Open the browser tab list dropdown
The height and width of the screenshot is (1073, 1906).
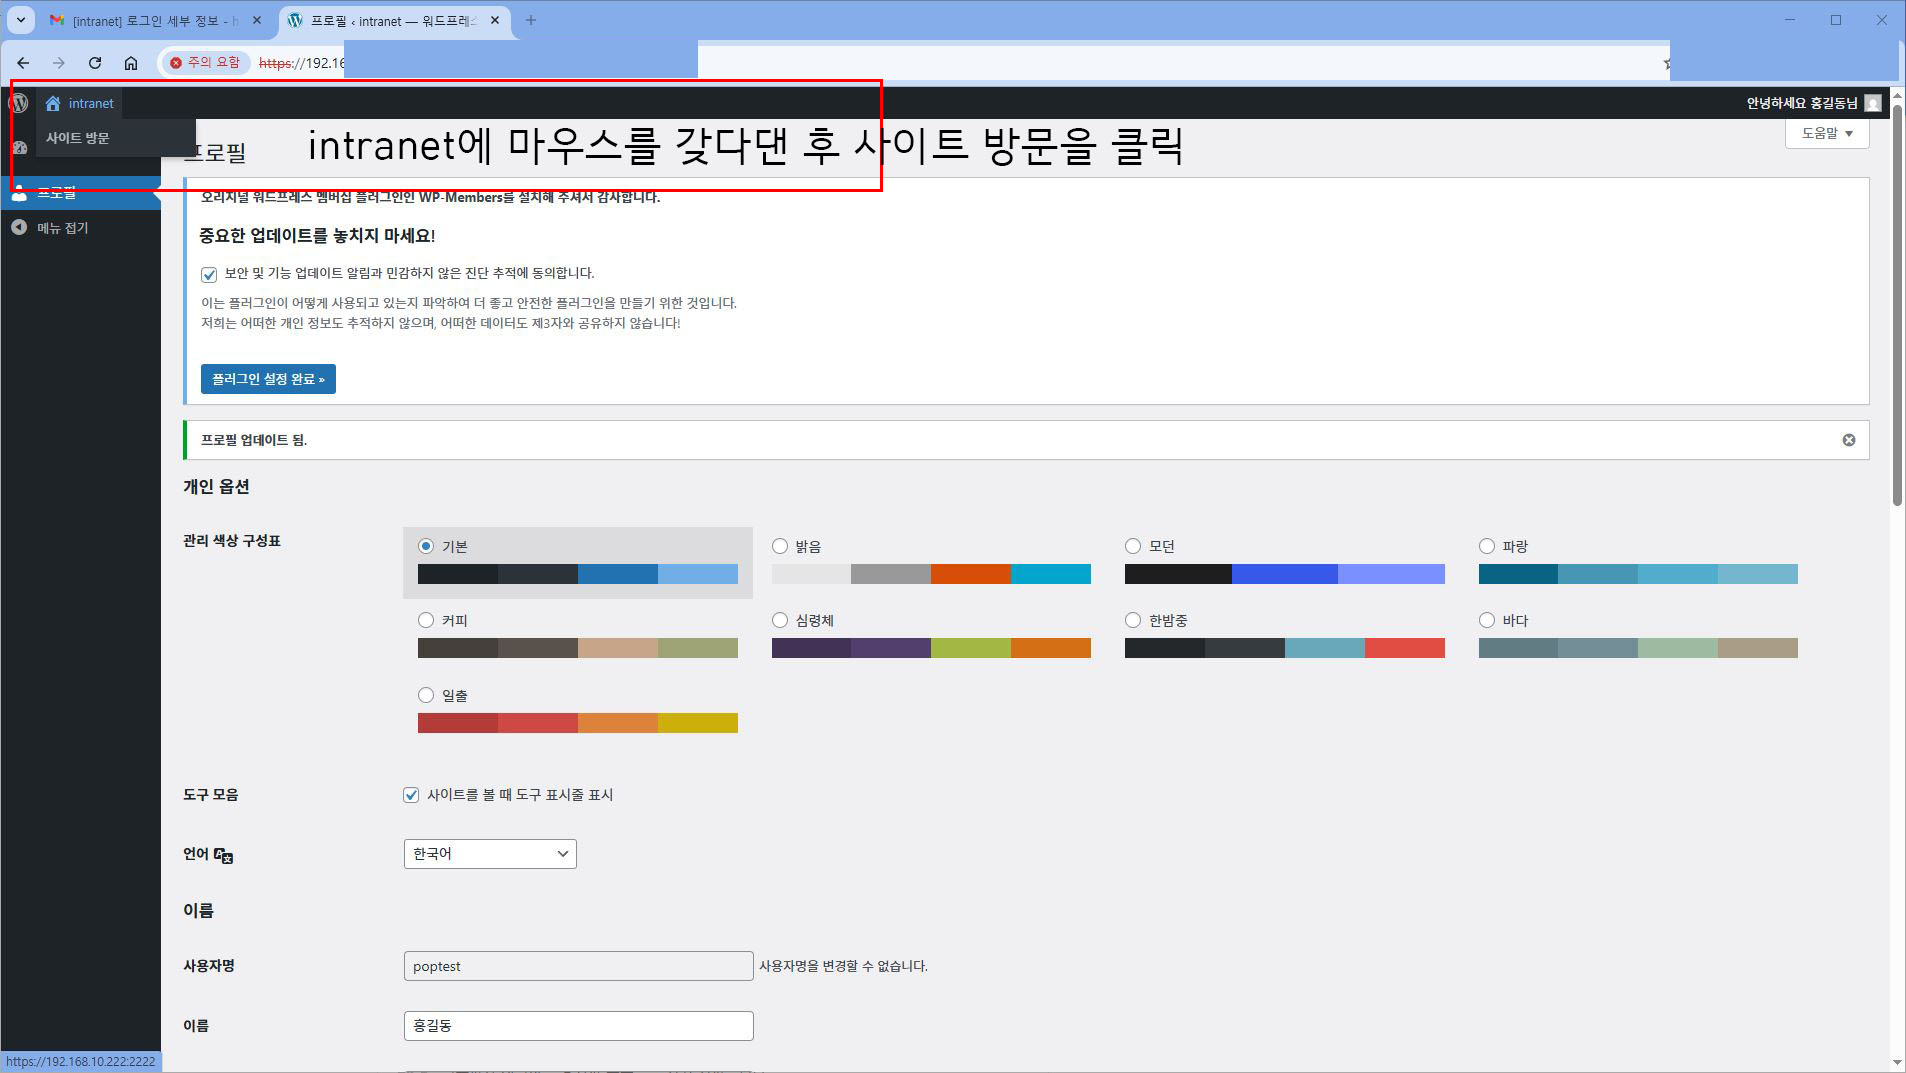click(x=20, y=20)
